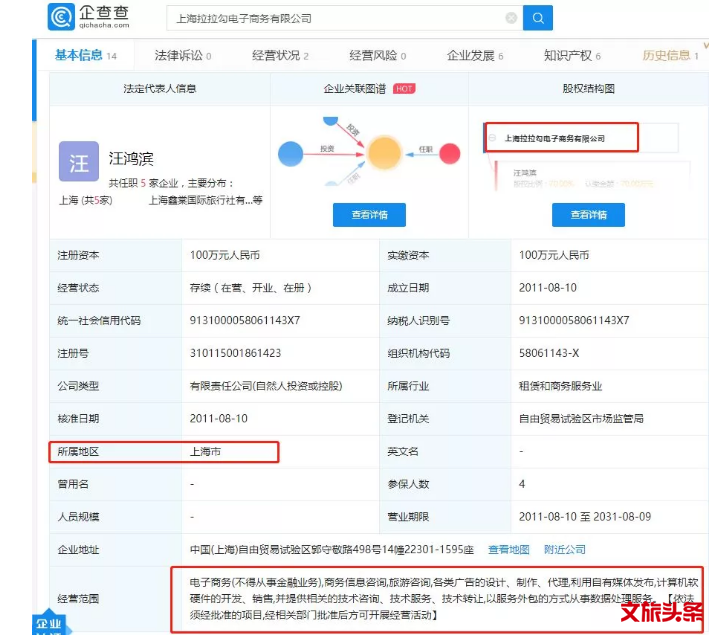Click the blue magnifier search button

[537, 18]
